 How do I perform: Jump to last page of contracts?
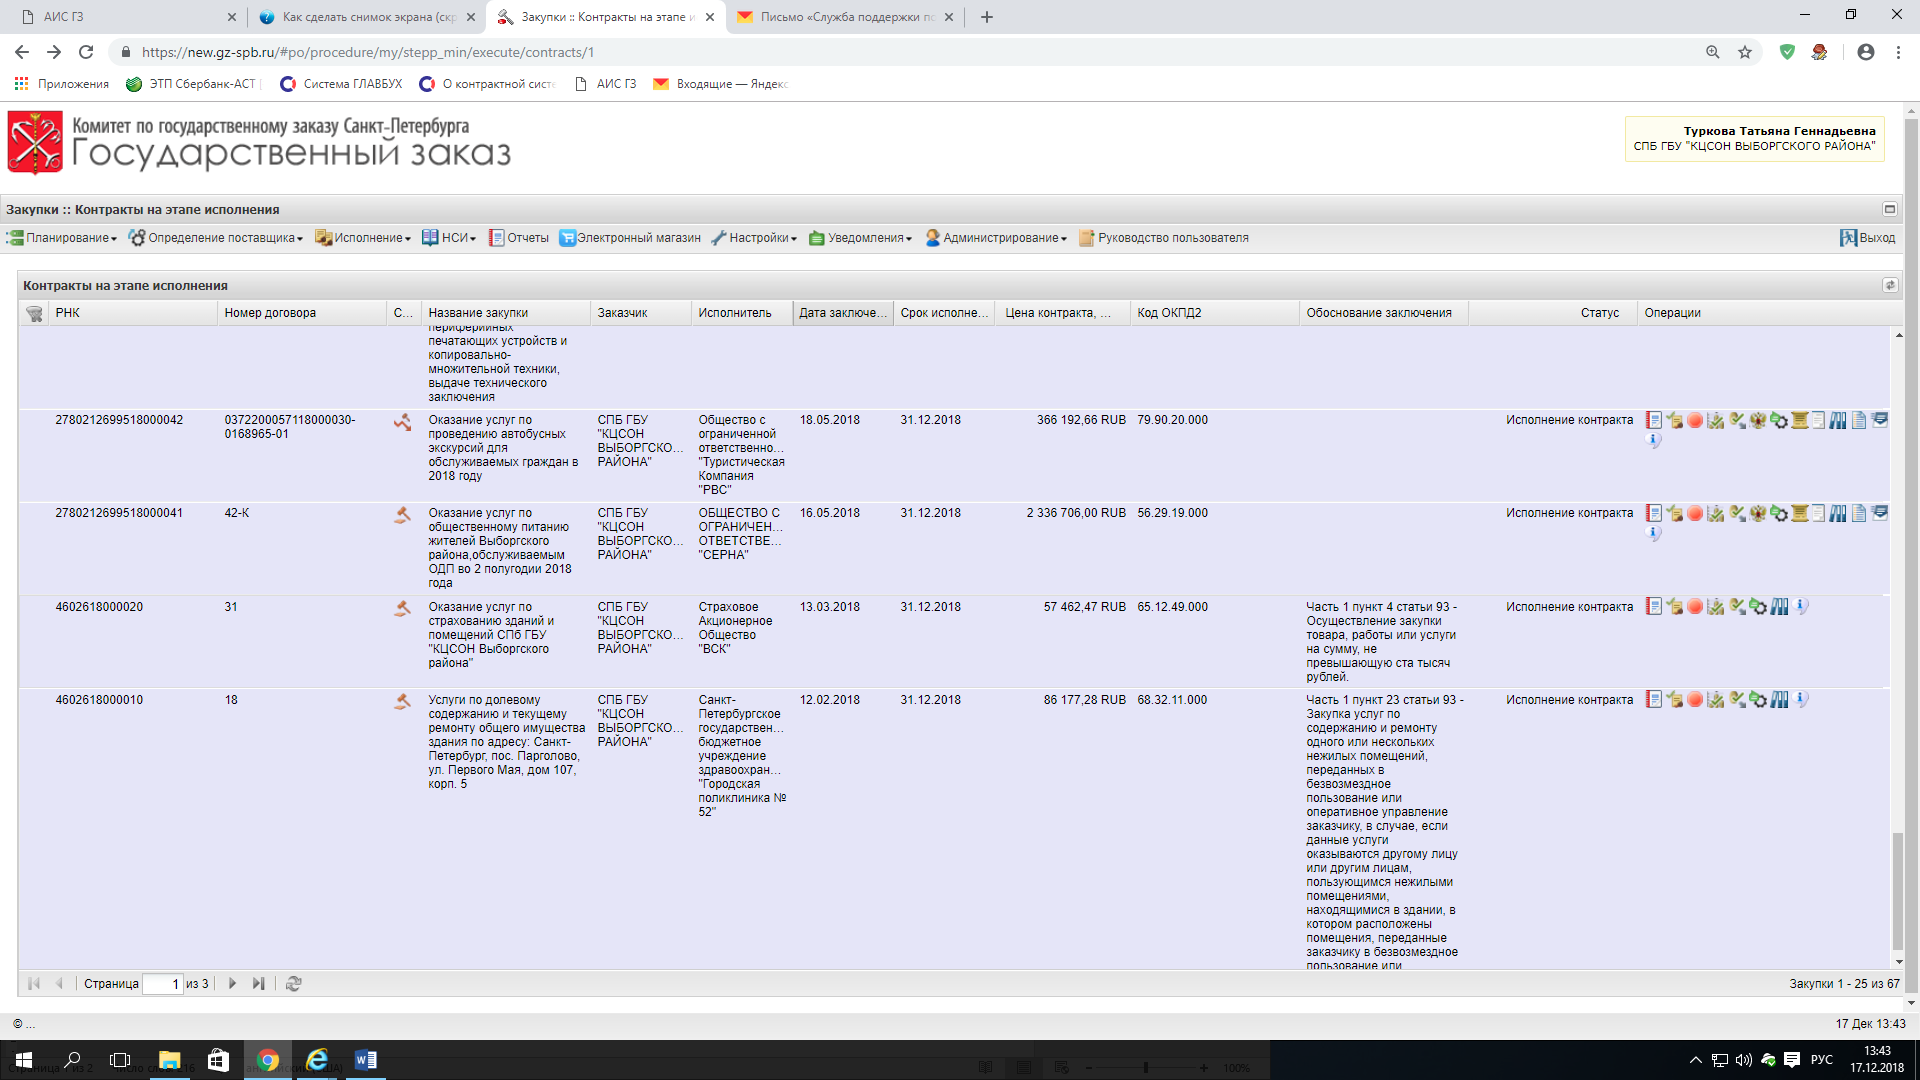[x=258, y=984]
